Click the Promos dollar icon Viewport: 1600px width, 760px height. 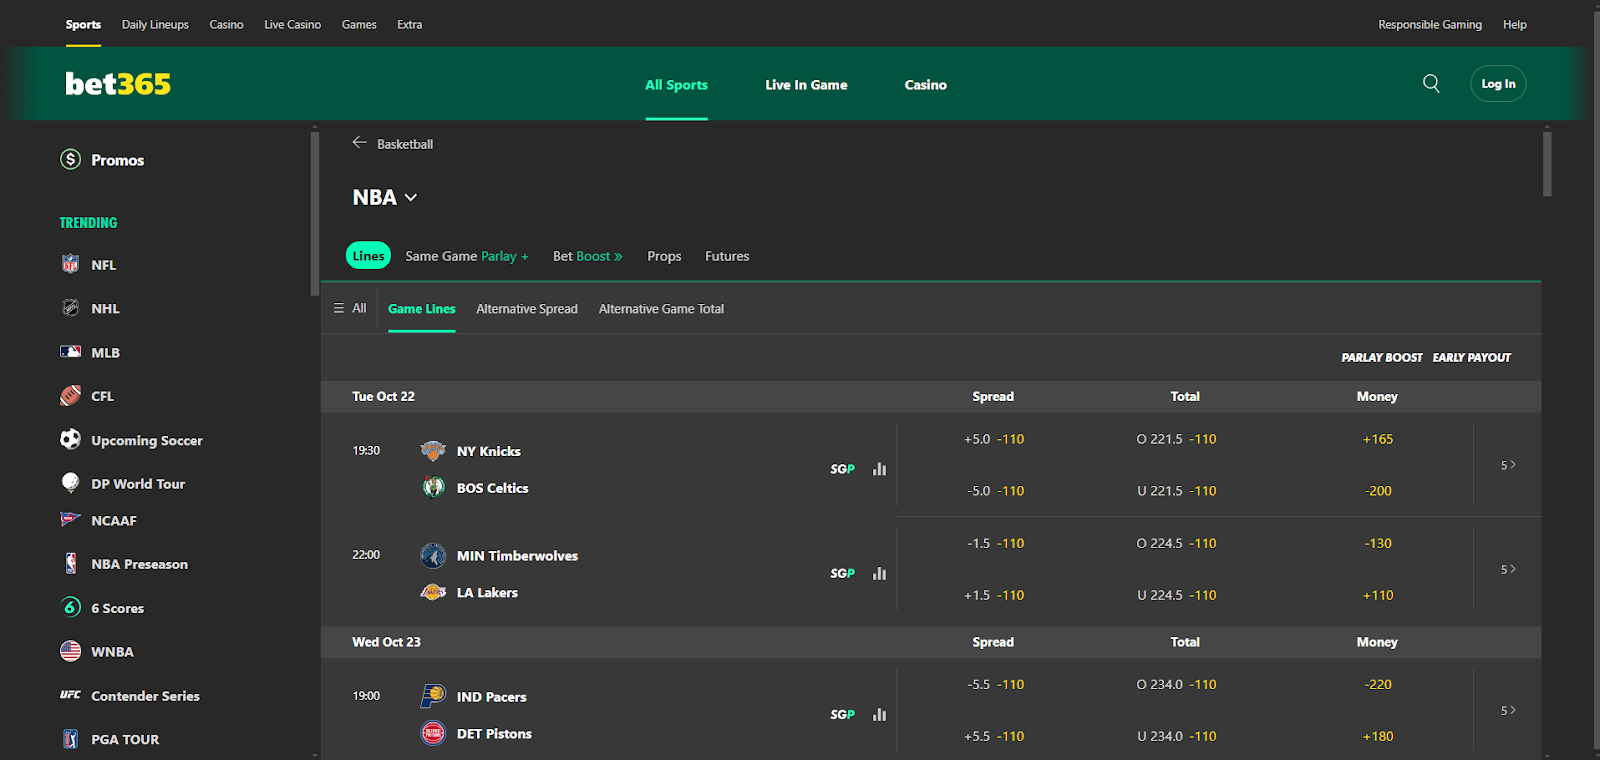[x=70, y=159]
